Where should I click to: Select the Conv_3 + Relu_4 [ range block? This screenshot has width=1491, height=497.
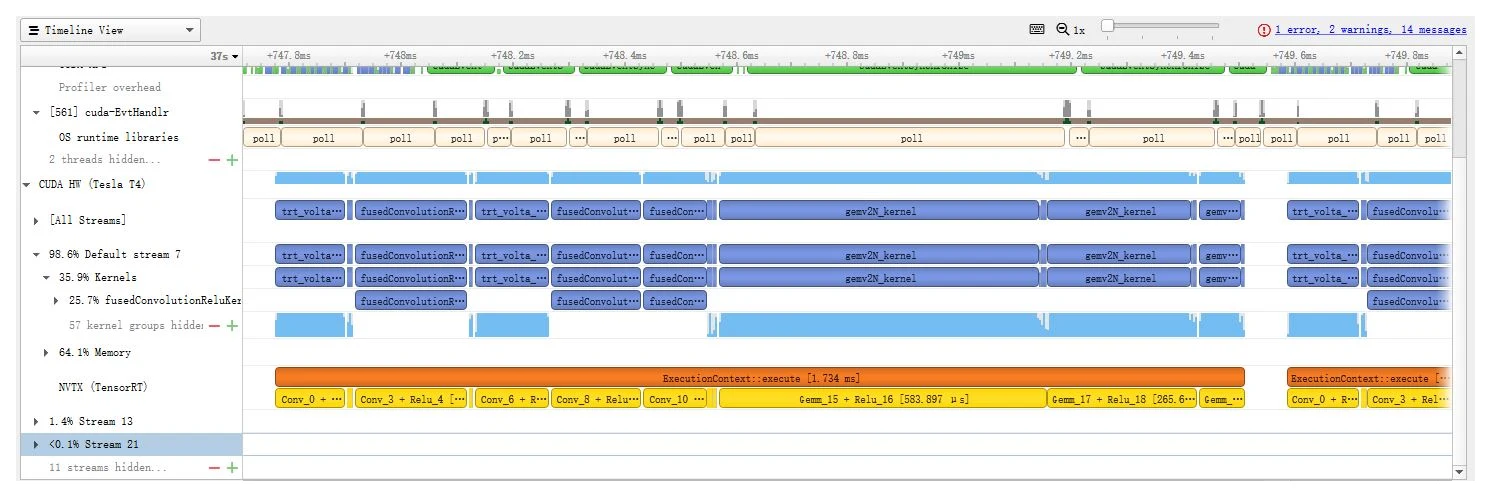pos(412,399)
